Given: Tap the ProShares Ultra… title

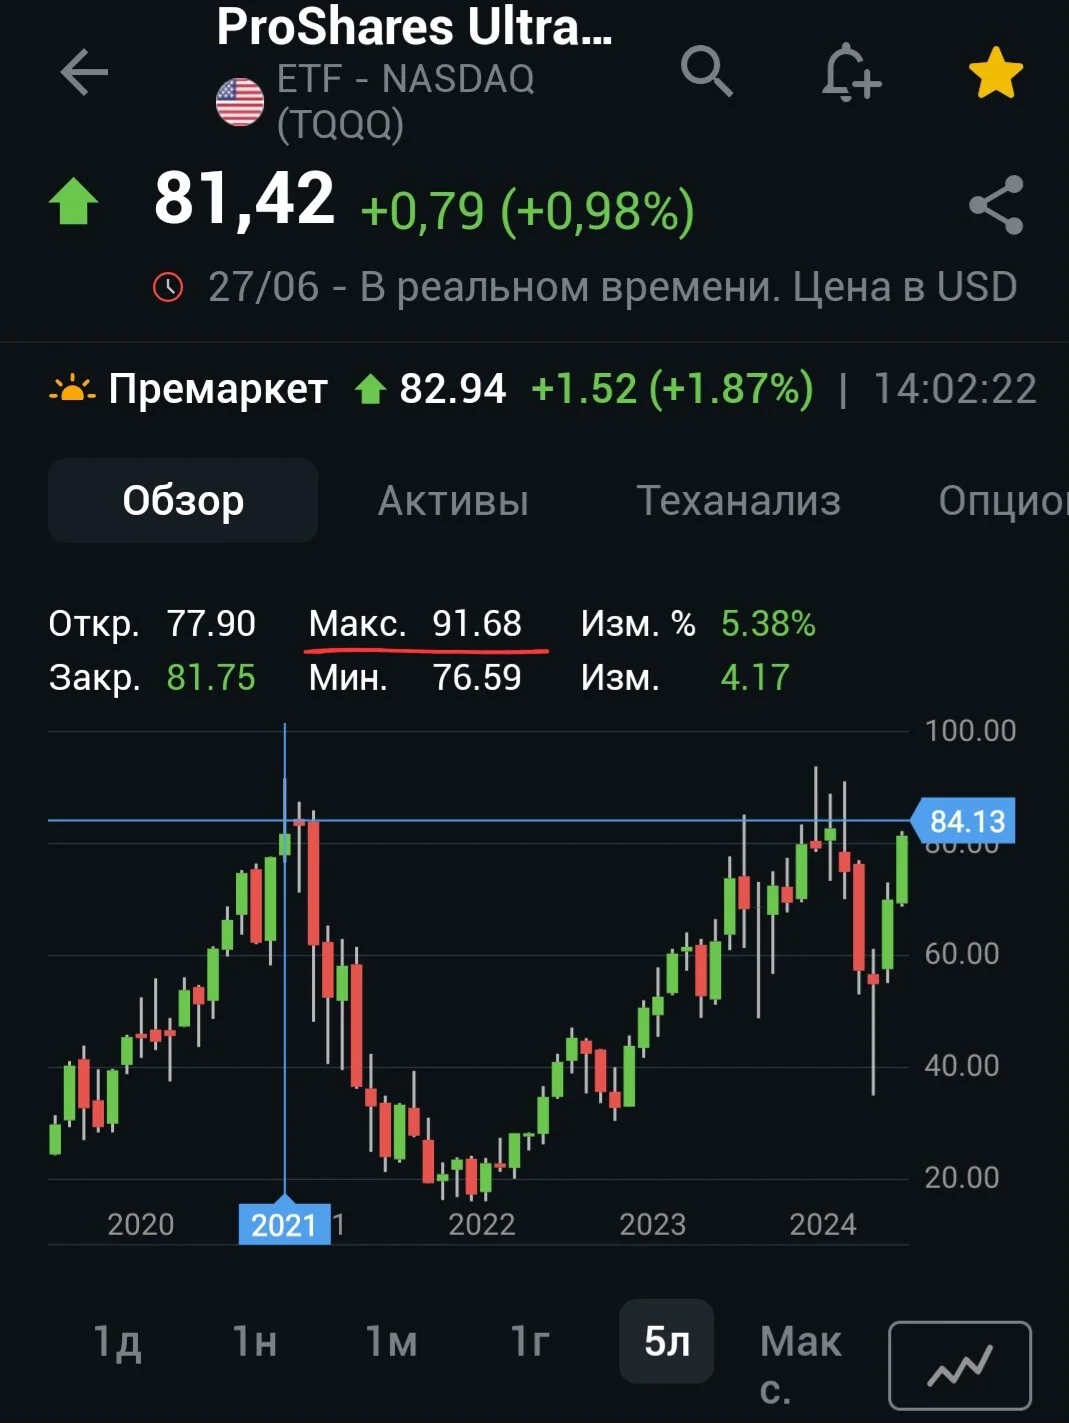Looking at the screenshot, I should (x=414, y=27).
